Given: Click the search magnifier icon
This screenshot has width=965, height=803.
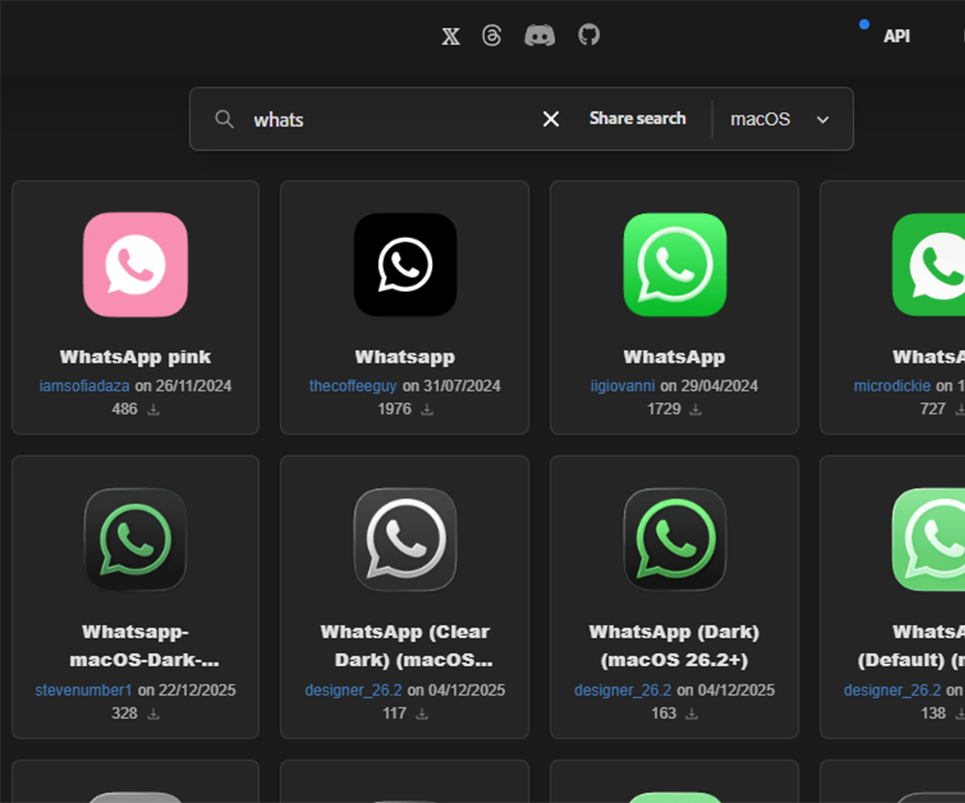Looking at the screenshot, I should pos(224,118).
